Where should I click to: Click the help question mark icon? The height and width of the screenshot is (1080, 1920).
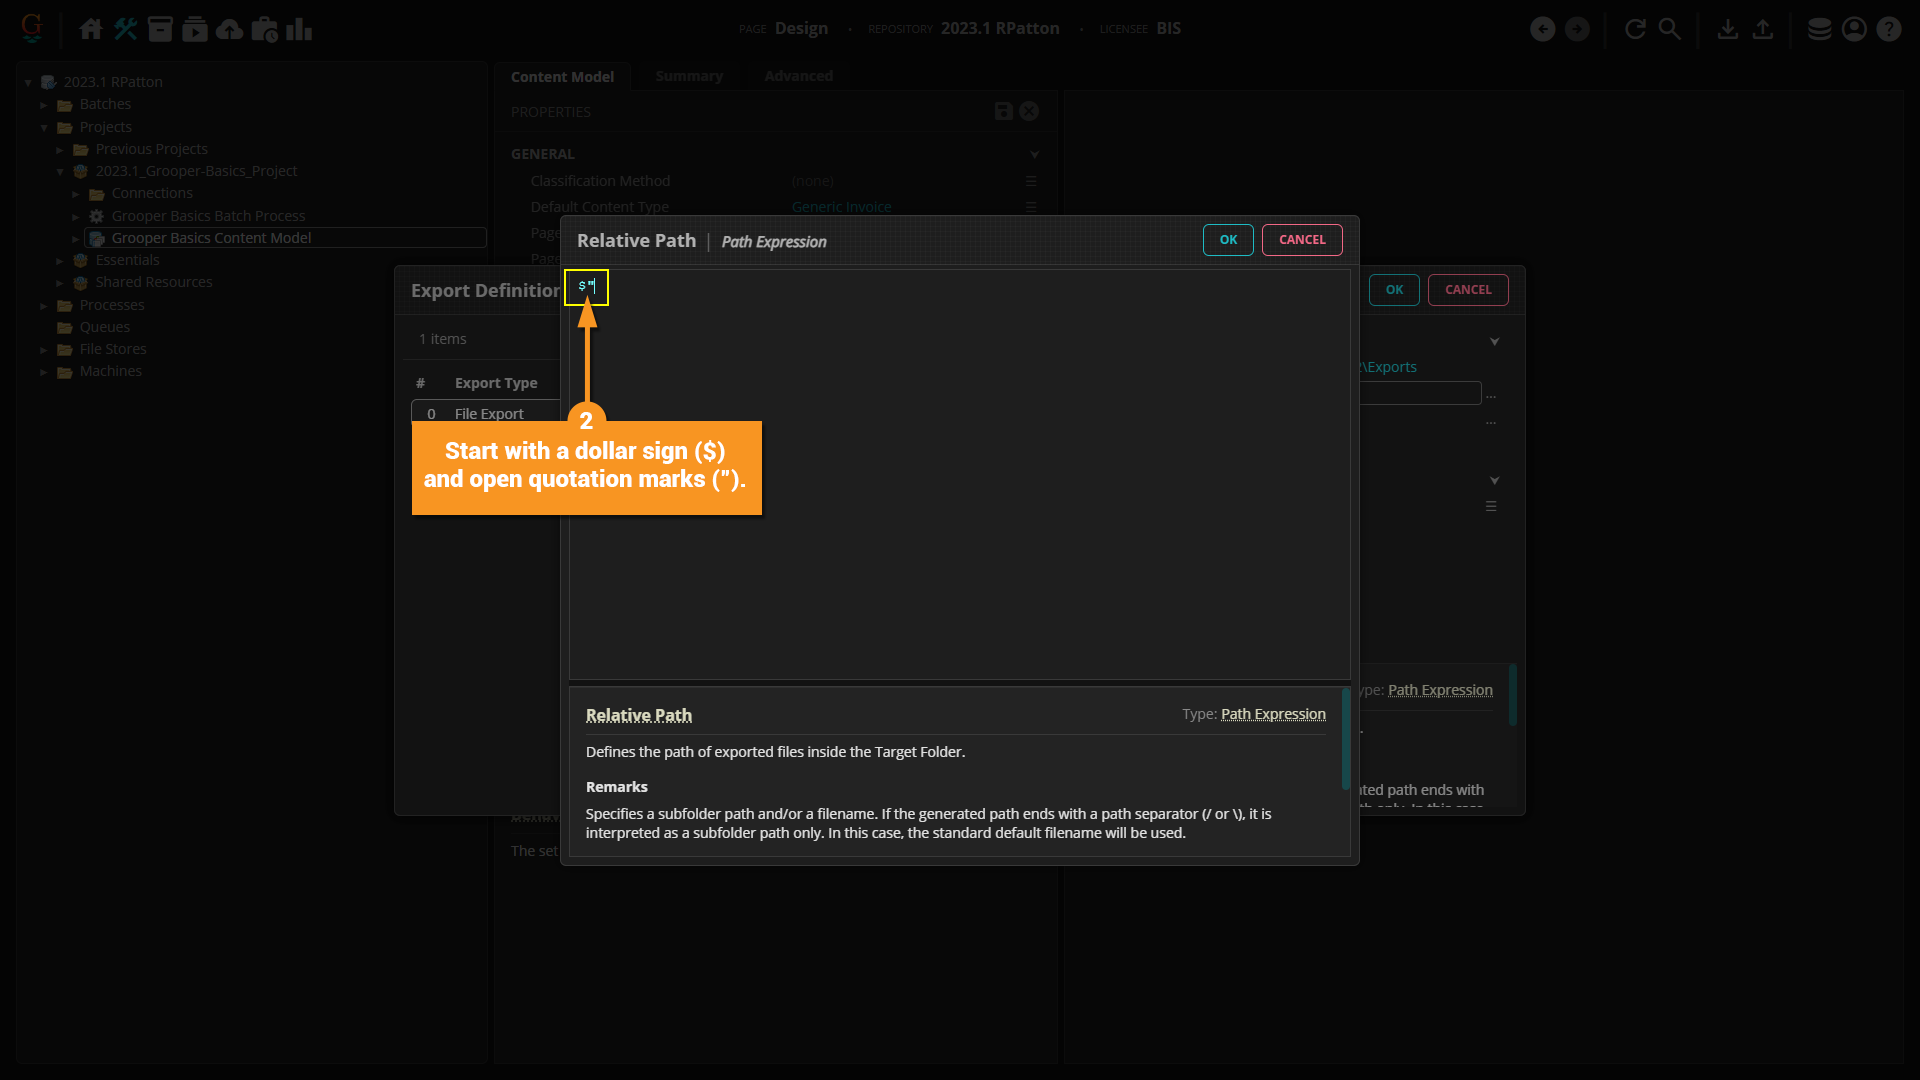tap(1888, 29)
